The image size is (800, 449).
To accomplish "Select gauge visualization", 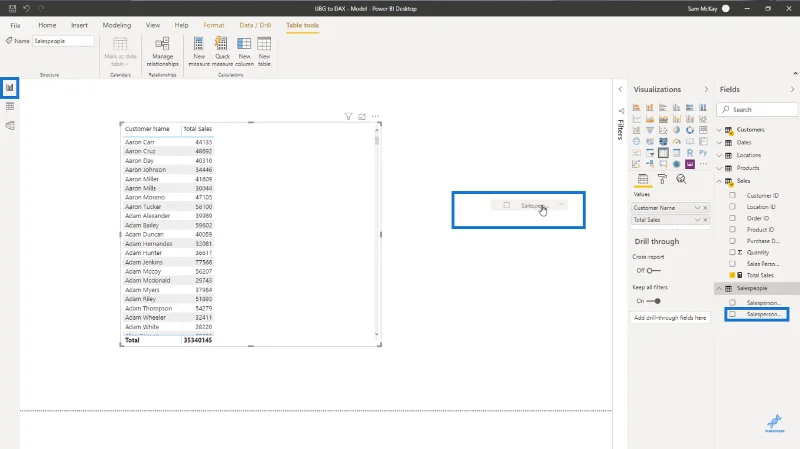I will (677, 141).
